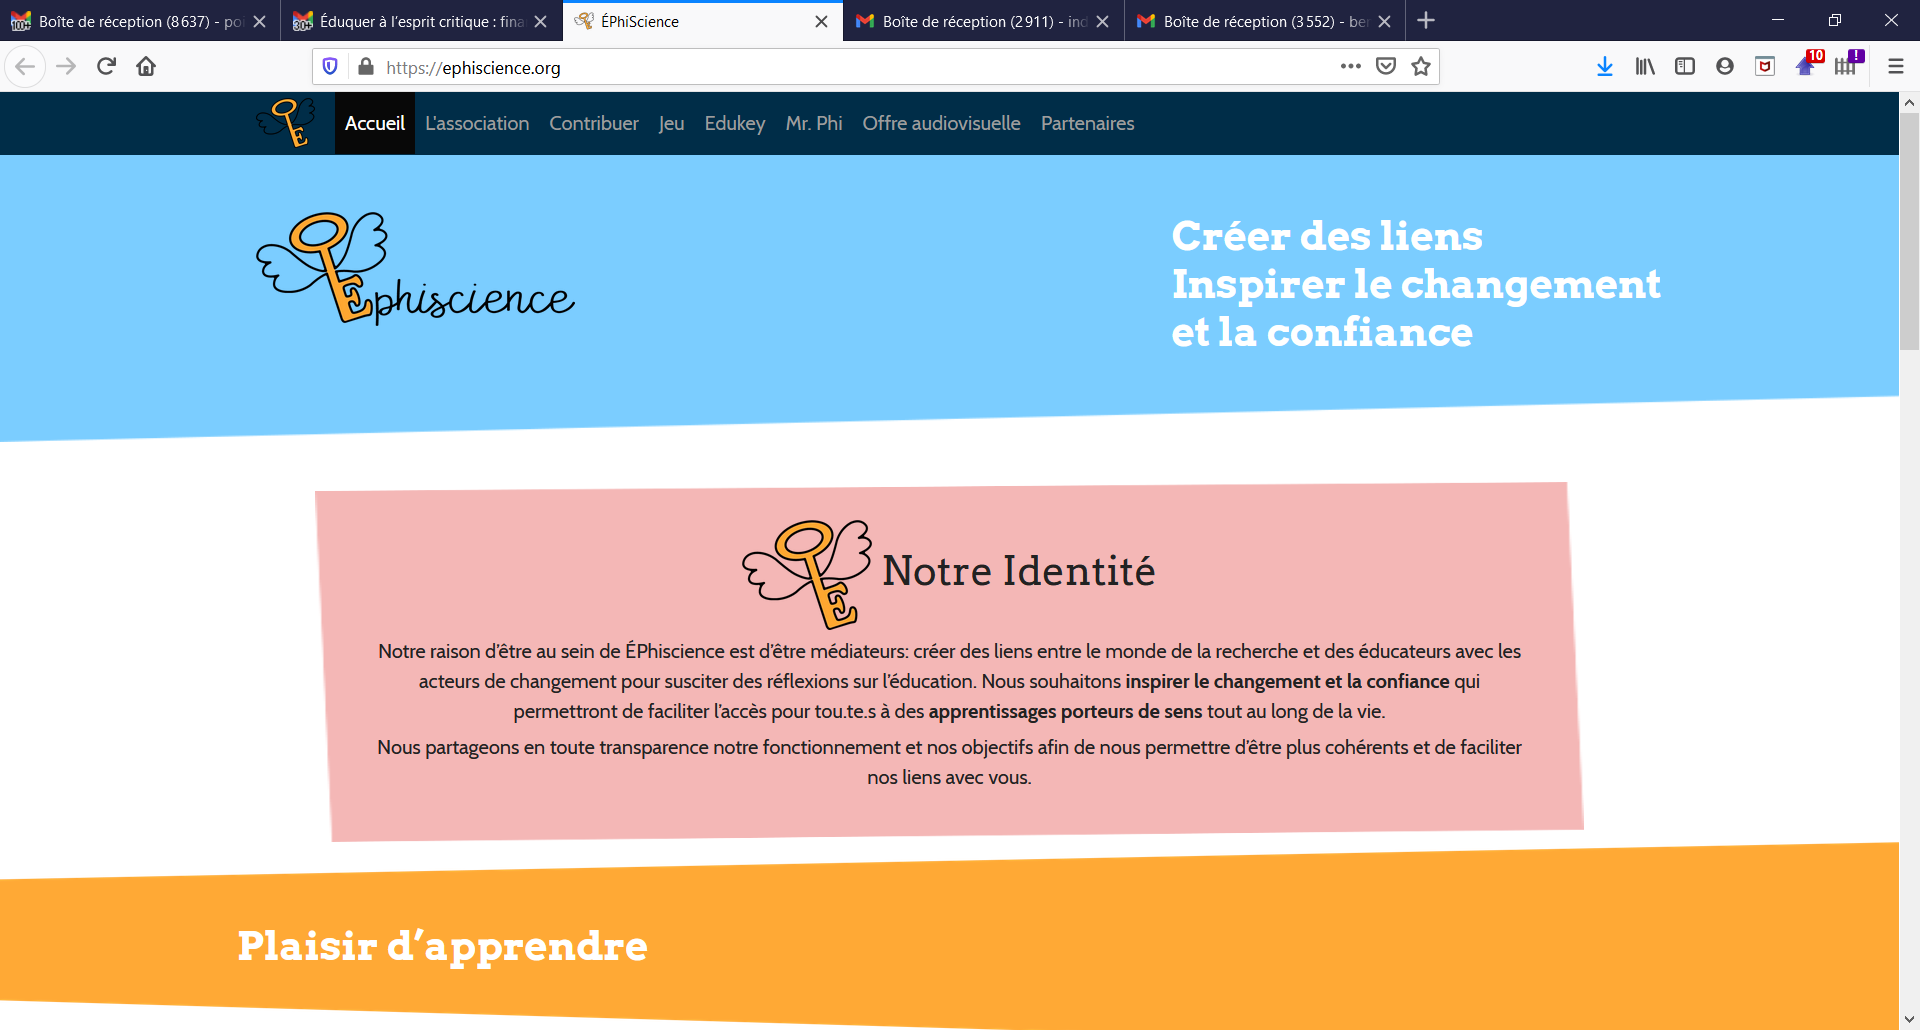
Task: Switch to Éduquer à l'esprit critique tab
Action: point(420,21)
